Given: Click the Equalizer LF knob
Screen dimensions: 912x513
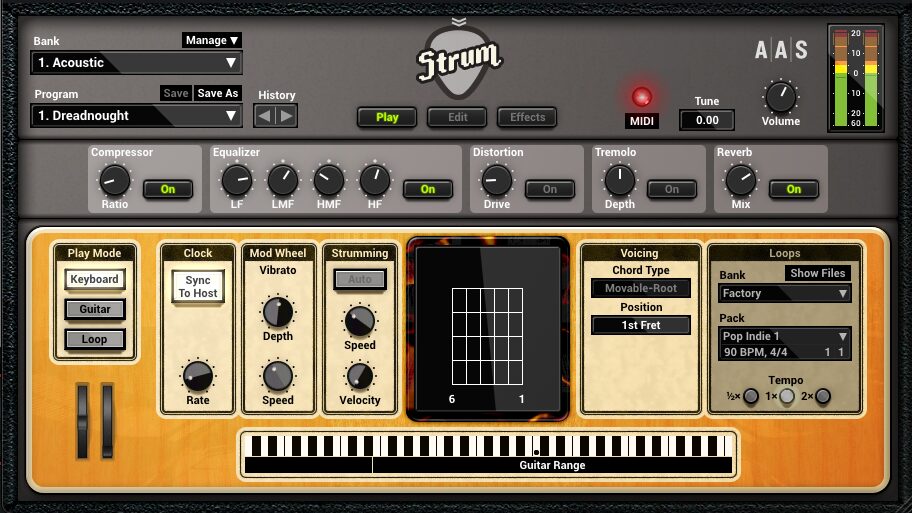Looking at the screenshot, I should 237,181.
